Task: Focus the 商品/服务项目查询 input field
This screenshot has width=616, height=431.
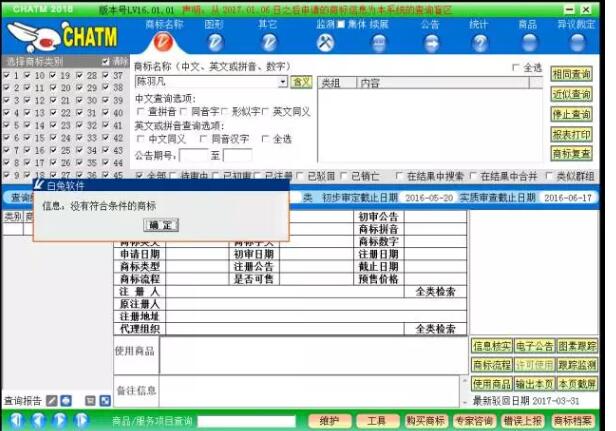Action: [246, 421]
